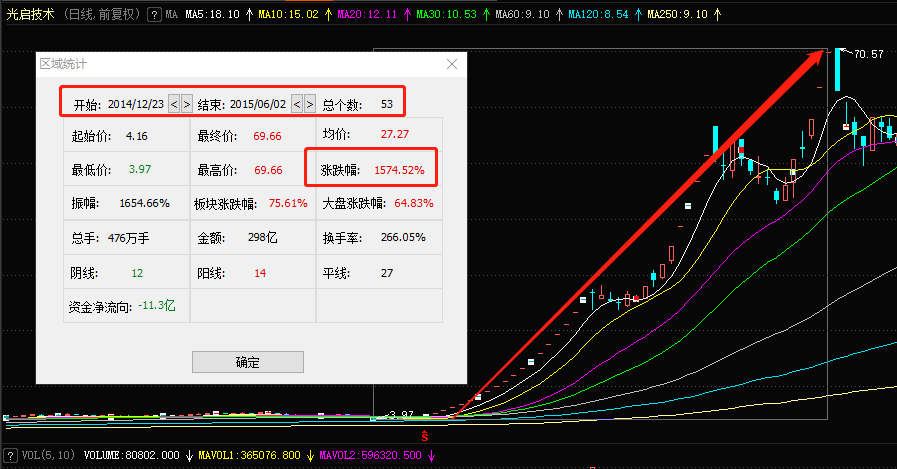Click the start date 2014/12/23 field

136,103
